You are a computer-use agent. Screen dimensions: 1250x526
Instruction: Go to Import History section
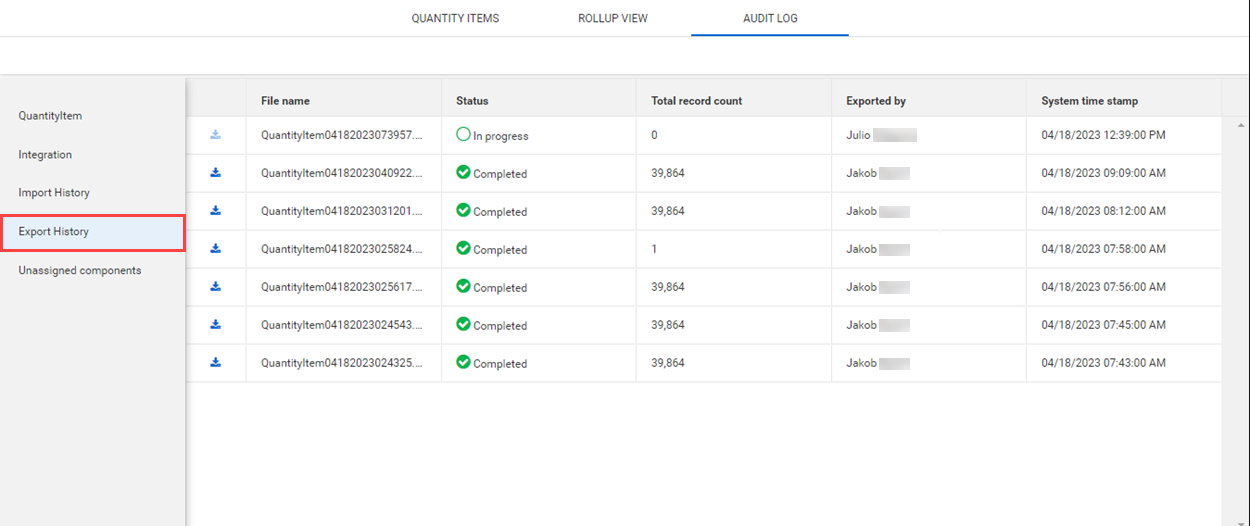pyautogui.click(x=54, y=193)
